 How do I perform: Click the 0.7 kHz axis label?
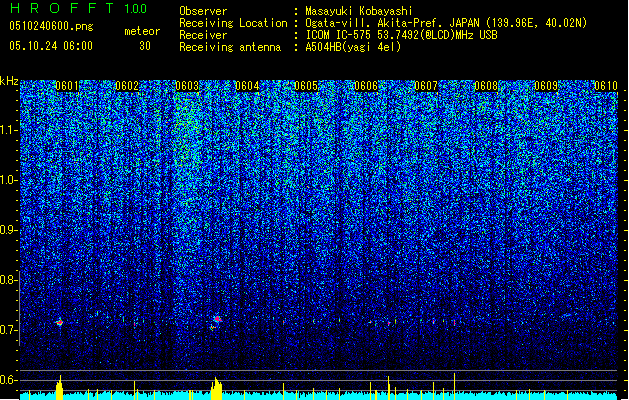[x=8, y=330]
